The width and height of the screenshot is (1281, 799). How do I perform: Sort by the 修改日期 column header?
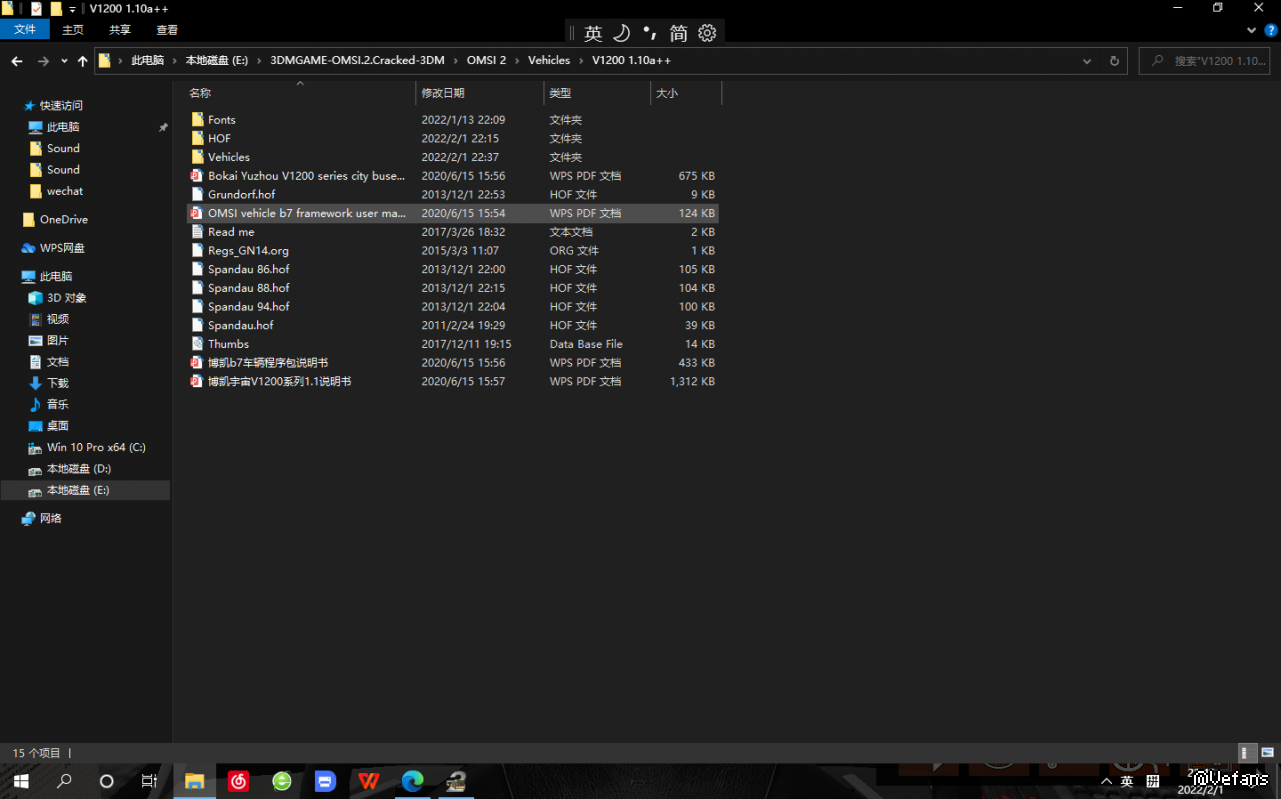480,93
